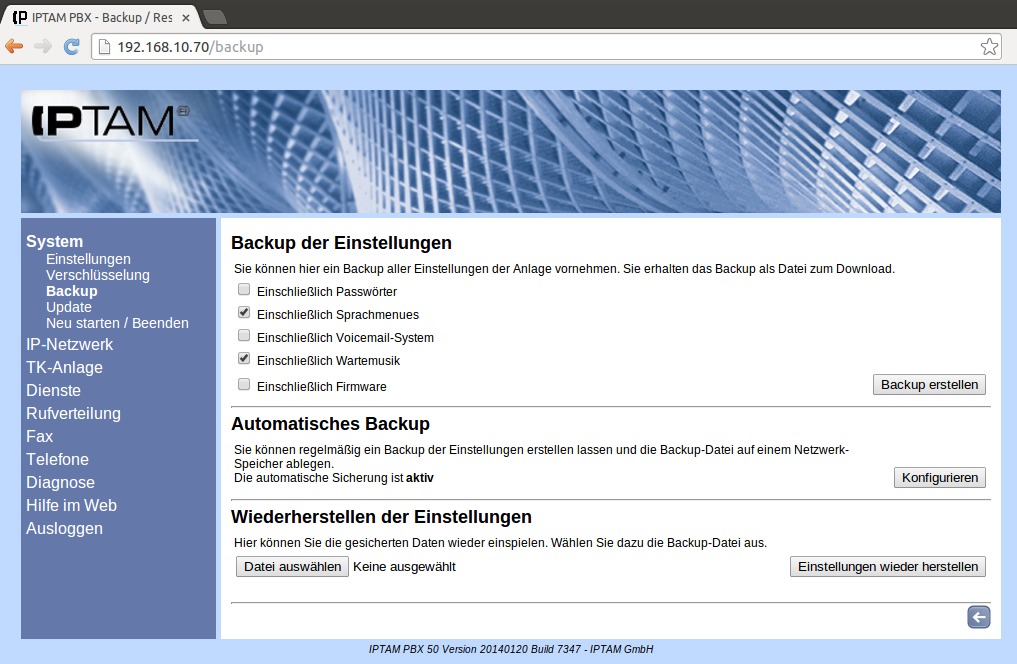Expand the TK-Anlage sidebar section

point(64,368)
